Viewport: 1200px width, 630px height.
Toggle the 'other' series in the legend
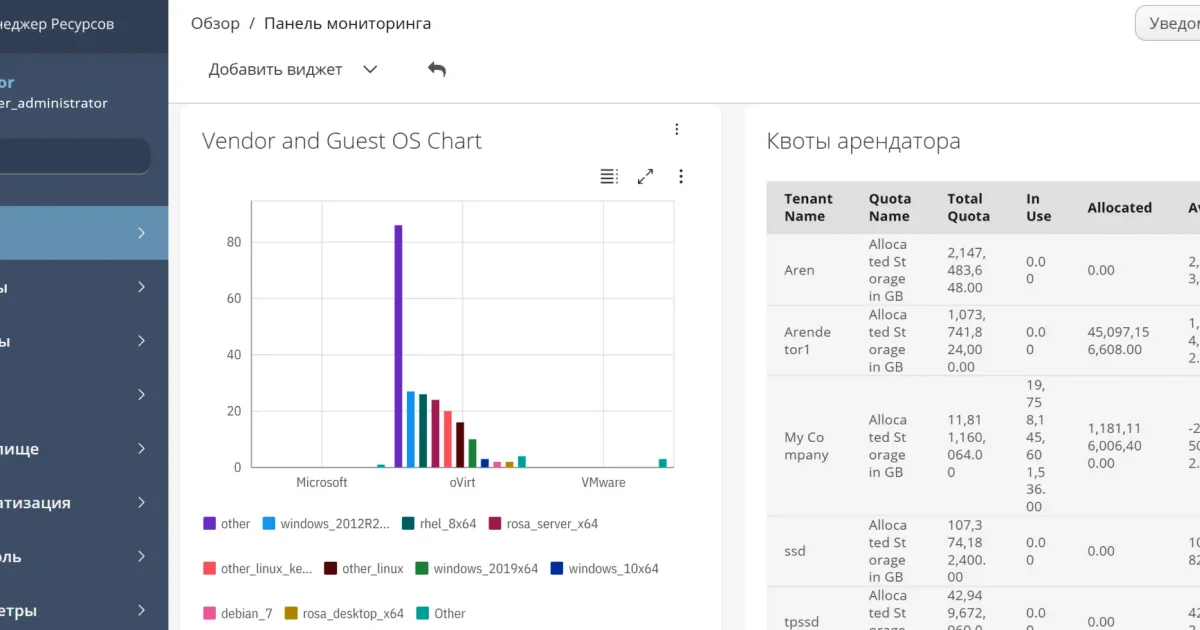point(227,523)
